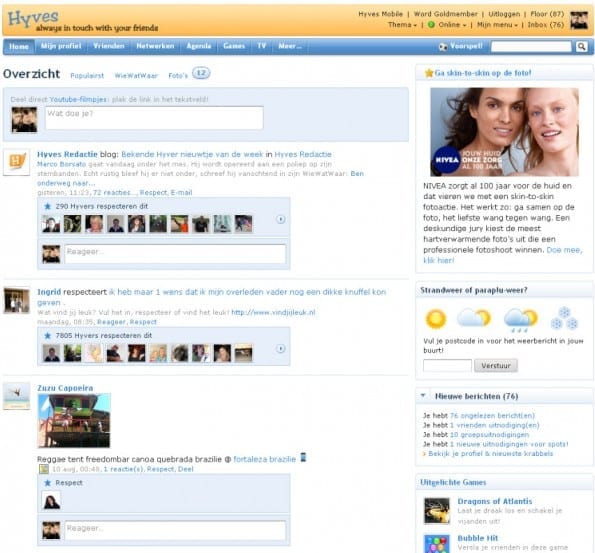Click Bekijk je profiel & nieuwste krabbels
The image size is (595, 553).
(491, 454)
